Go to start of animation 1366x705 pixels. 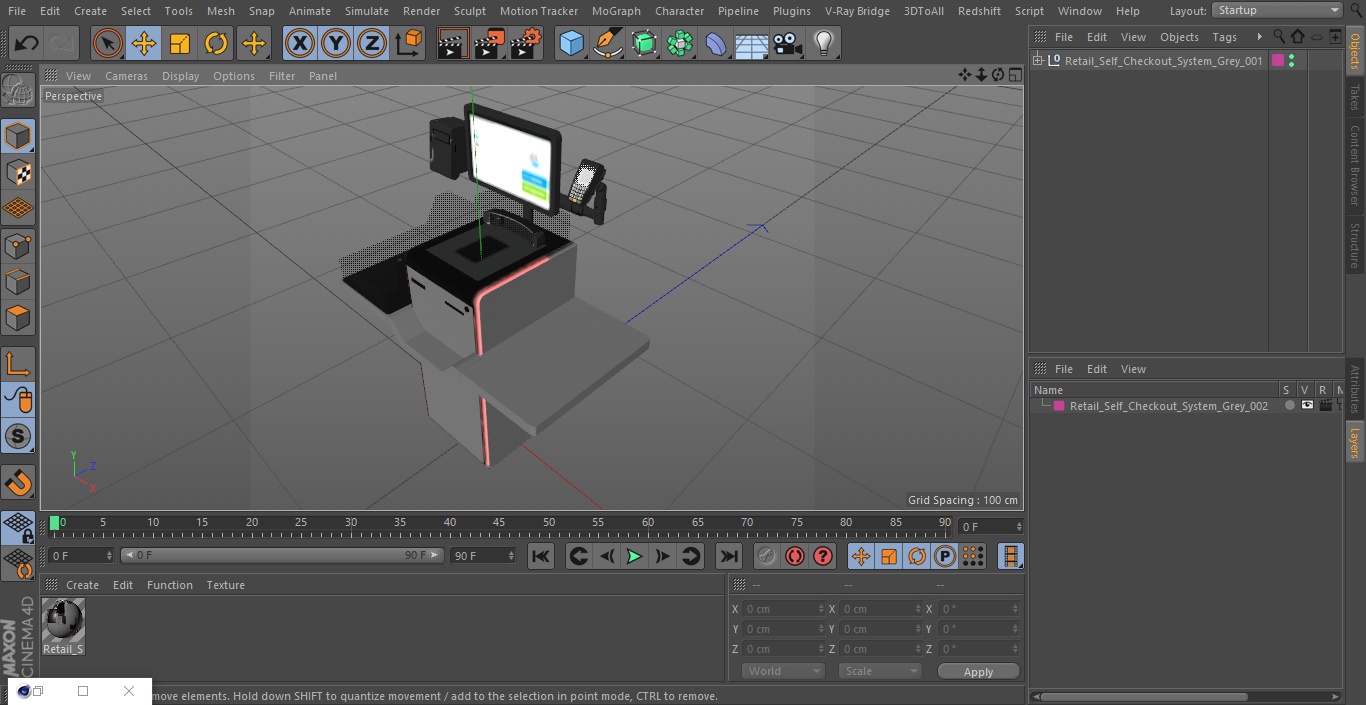pos(541,556)
